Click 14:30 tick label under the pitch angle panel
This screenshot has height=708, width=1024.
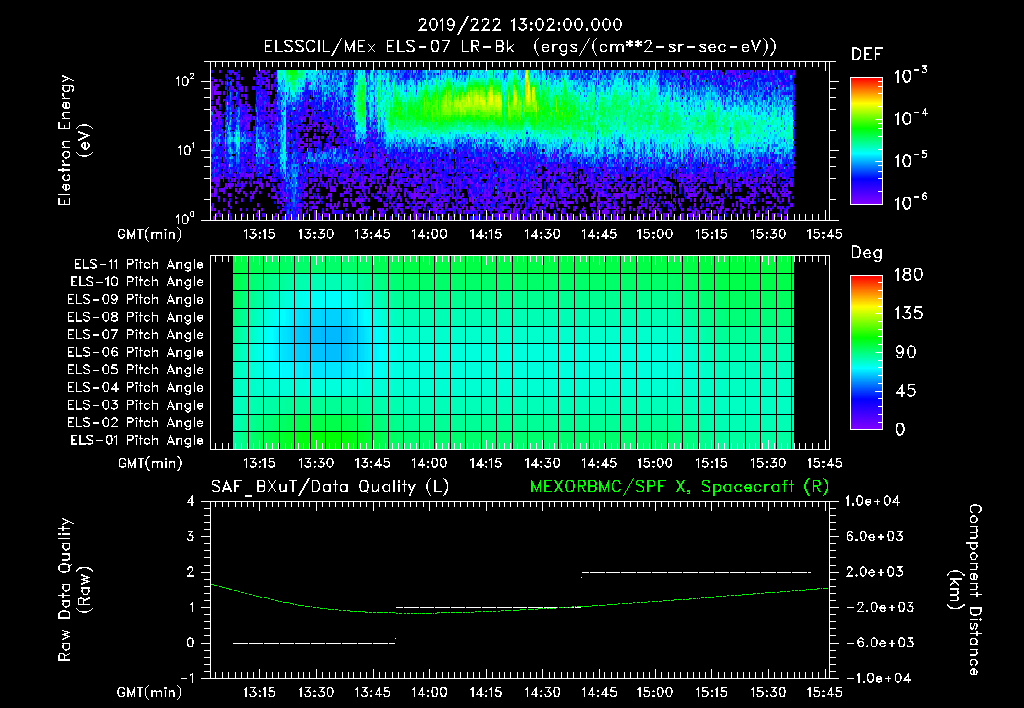(x=542, y=463)
